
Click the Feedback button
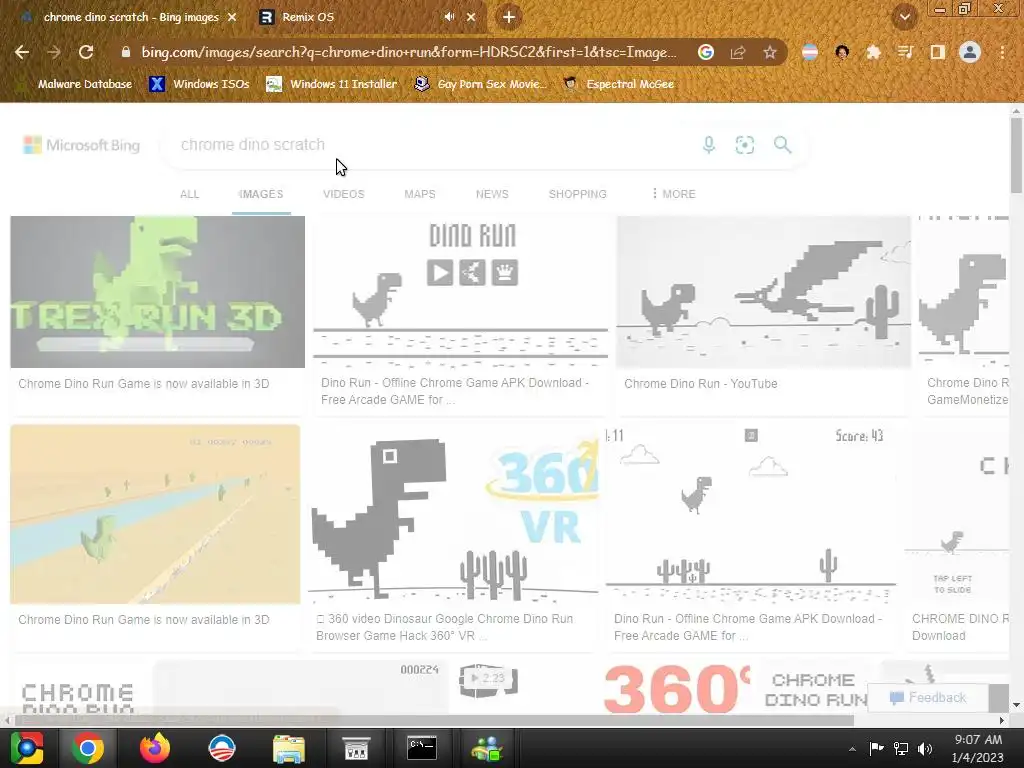927,697
